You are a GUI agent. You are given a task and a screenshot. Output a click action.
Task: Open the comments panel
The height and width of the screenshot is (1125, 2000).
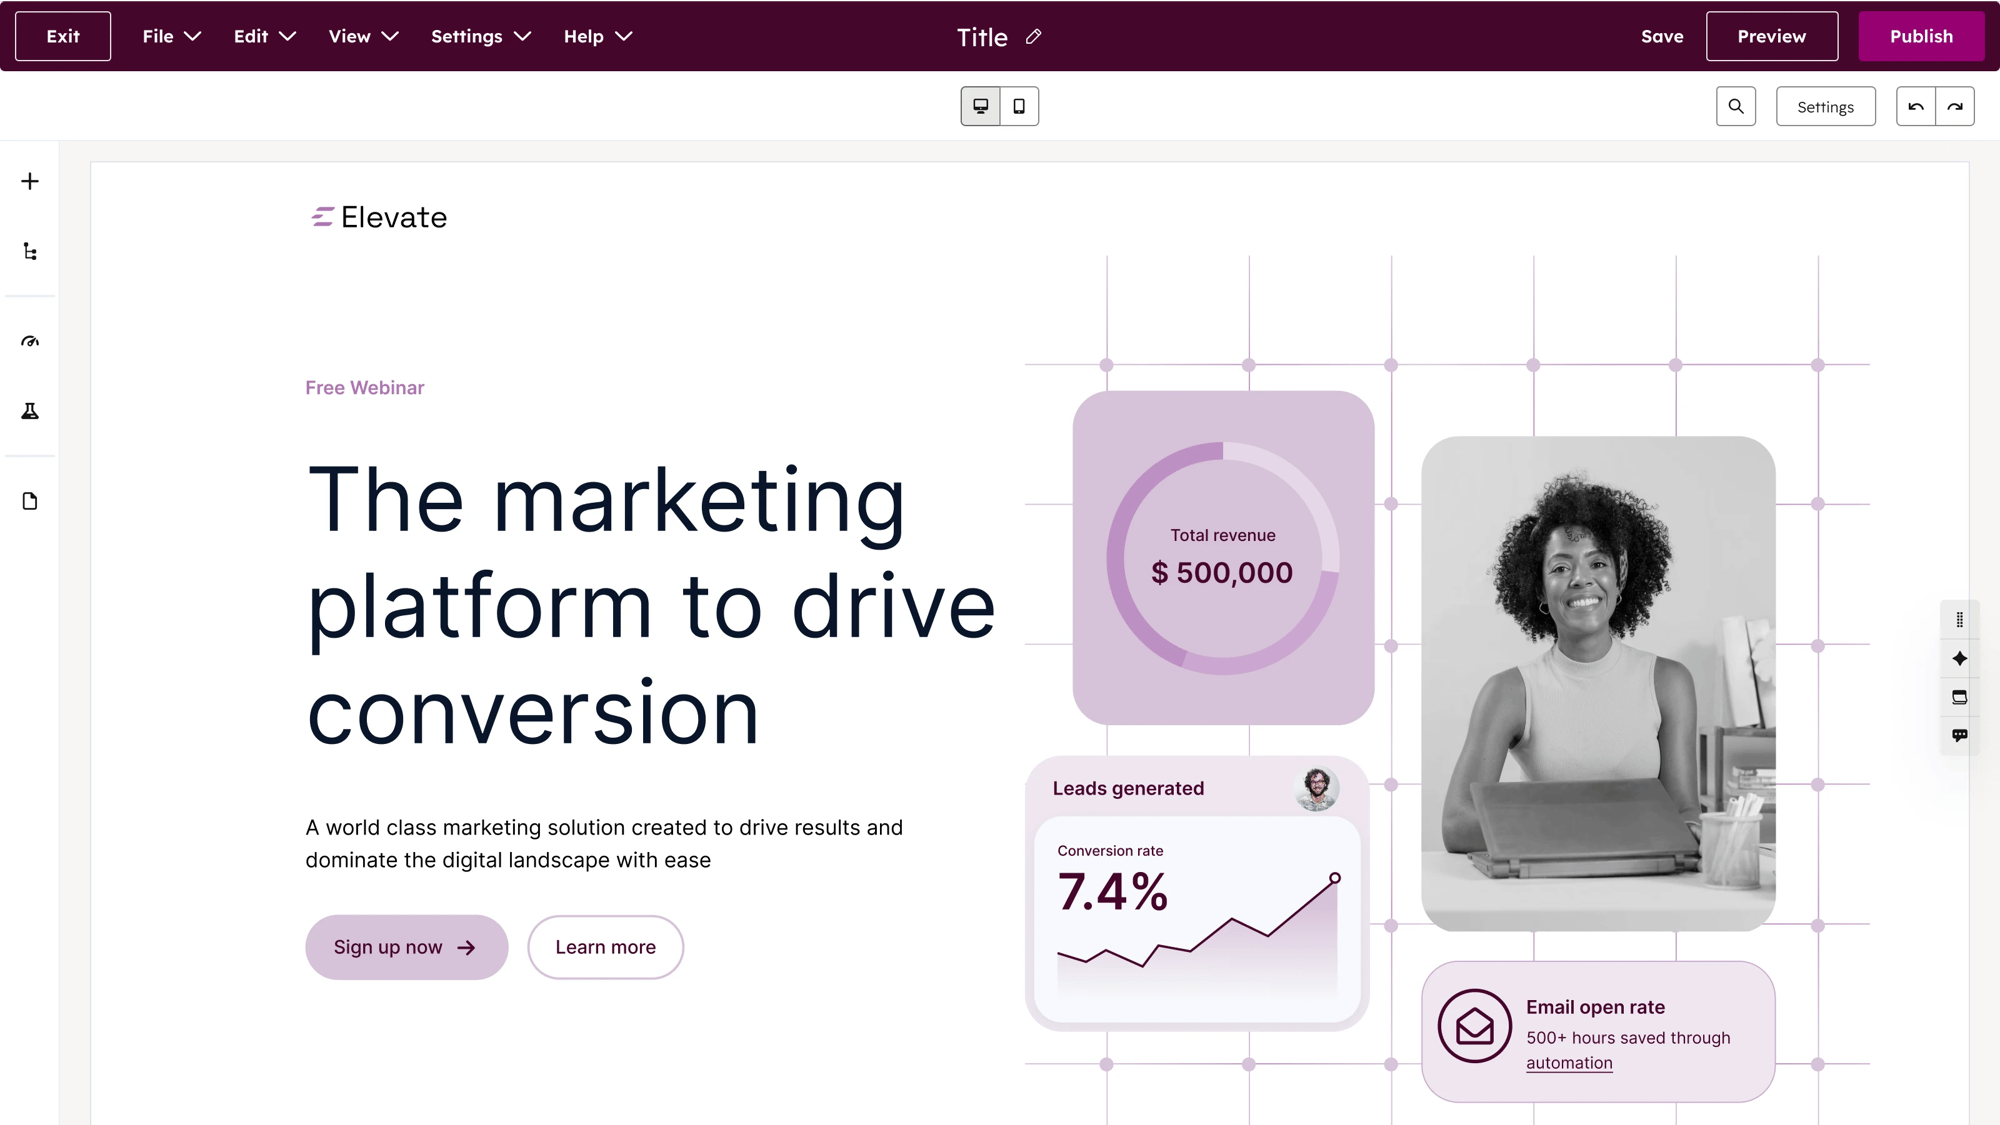click(1960, 734)
